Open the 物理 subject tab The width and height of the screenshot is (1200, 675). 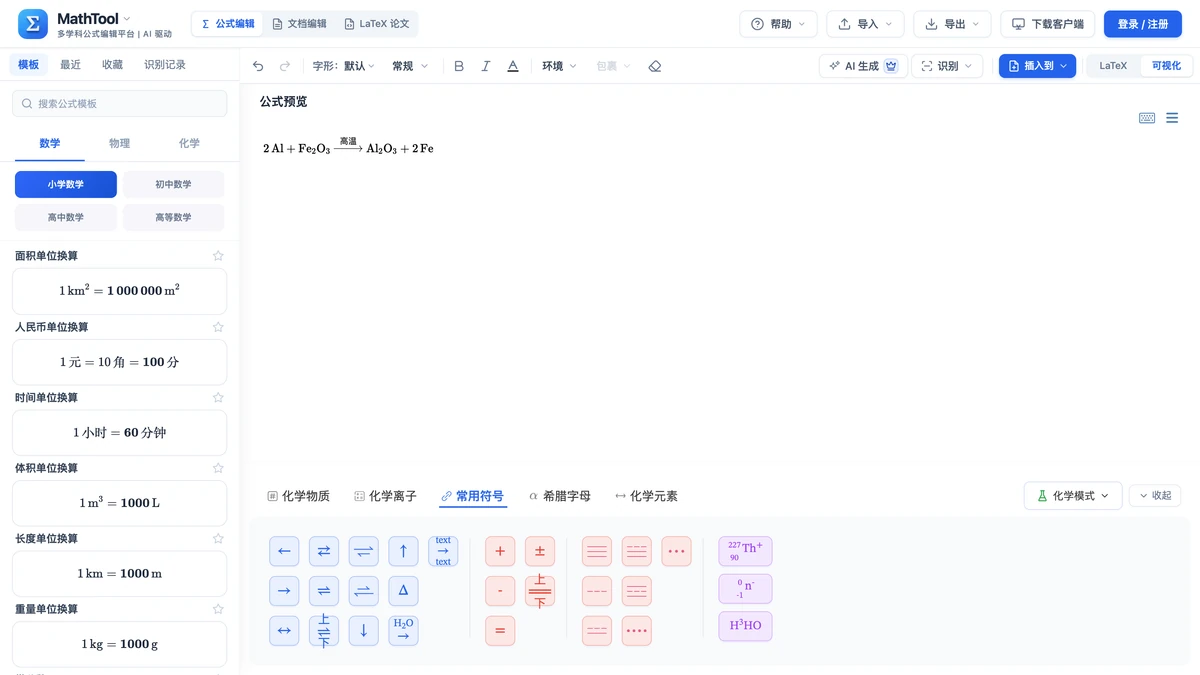click(x=120, y=144)
